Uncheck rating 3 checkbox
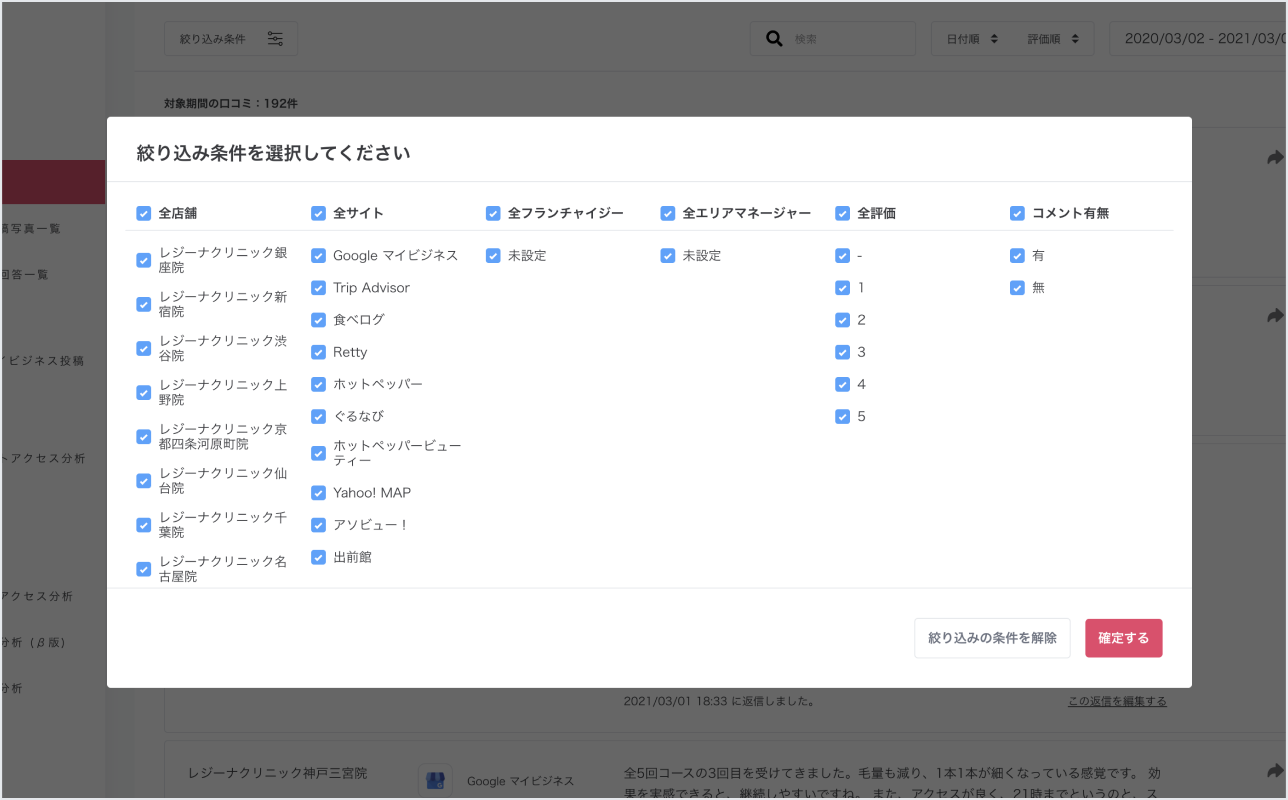Screen dimensions: 1288x800 pos(842,352)
